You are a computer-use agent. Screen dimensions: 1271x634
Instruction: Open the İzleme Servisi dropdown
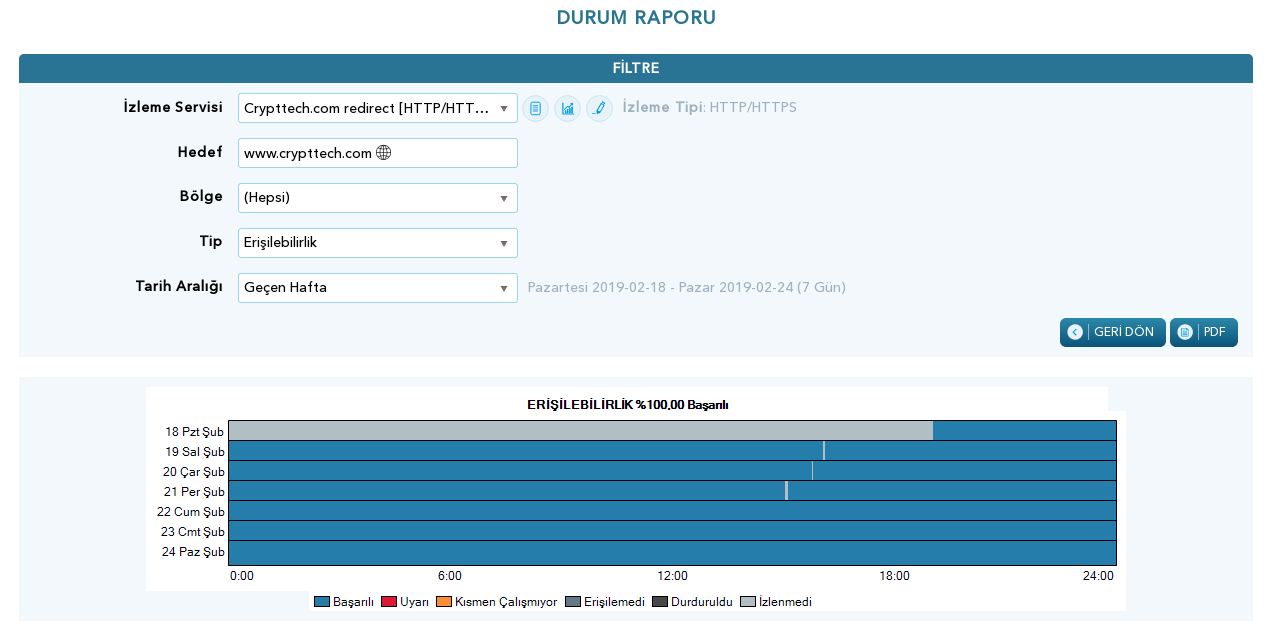tap(378, 108)
